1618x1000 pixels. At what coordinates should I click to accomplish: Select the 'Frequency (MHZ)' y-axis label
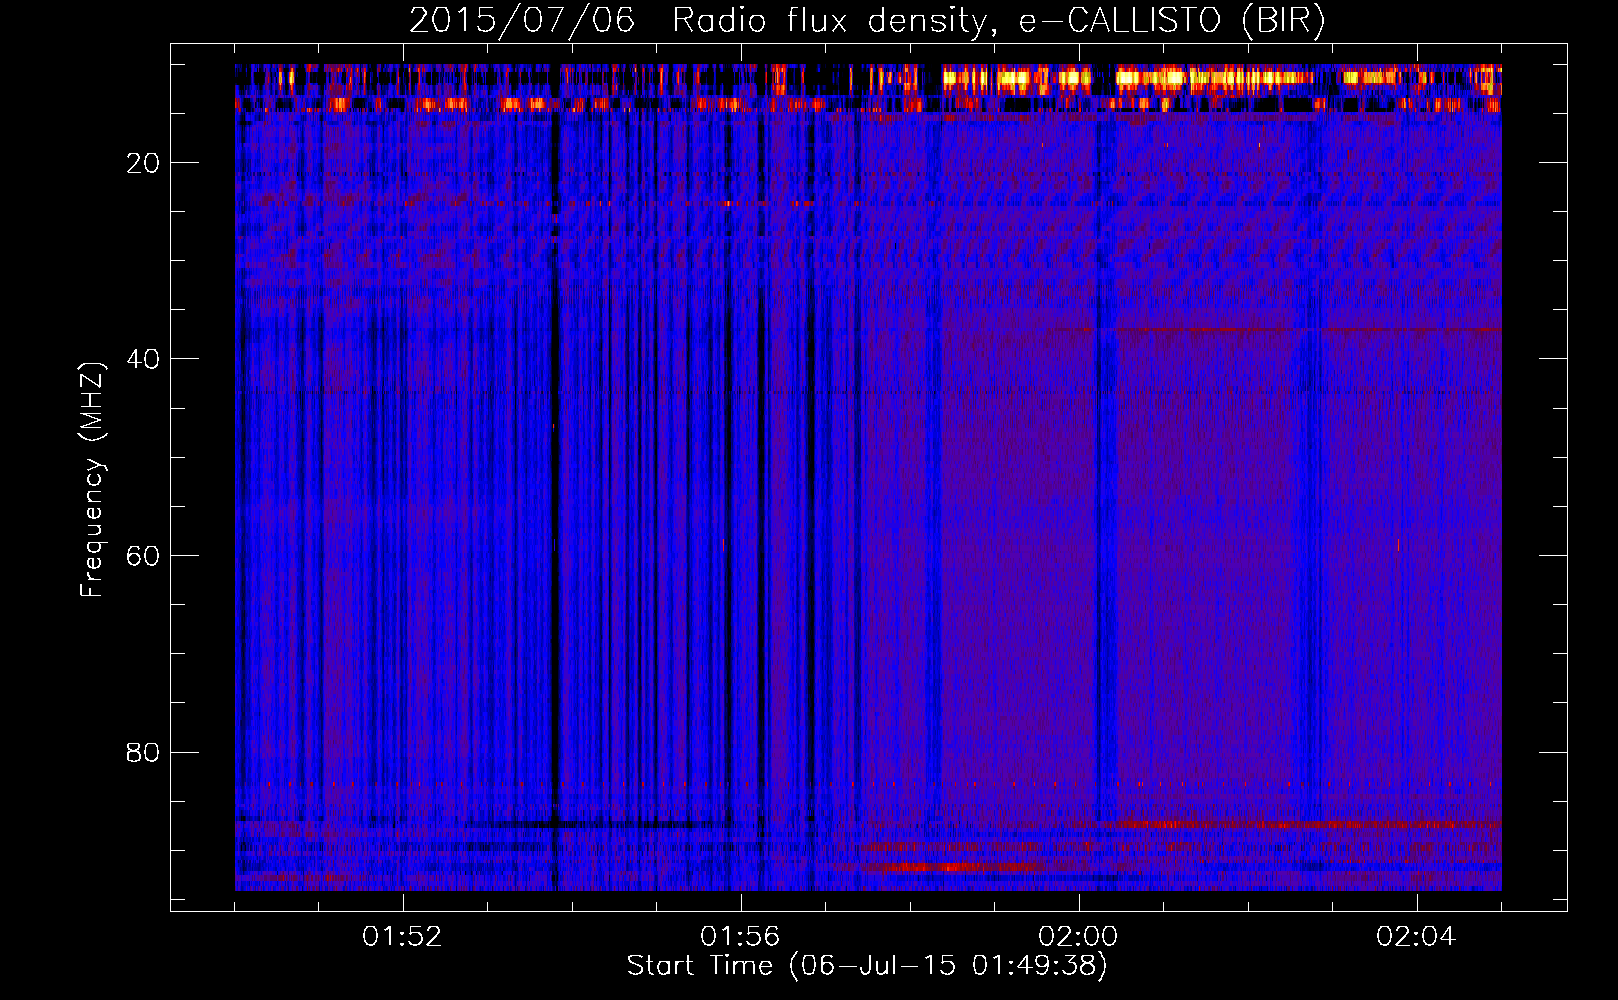coord(92,479)
